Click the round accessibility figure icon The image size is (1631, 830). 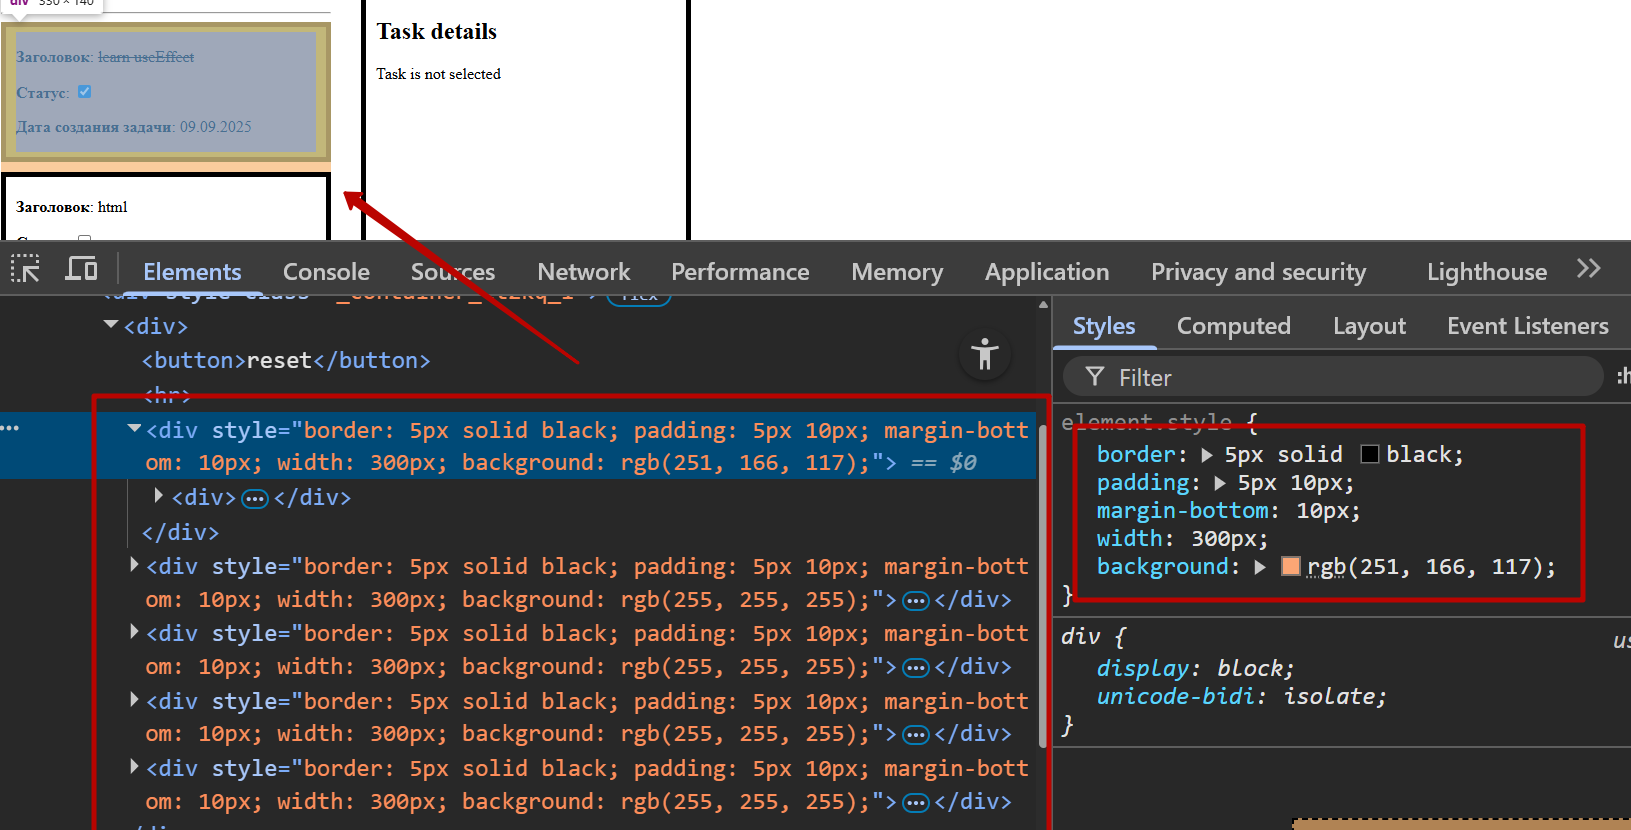tap(984, 354)
